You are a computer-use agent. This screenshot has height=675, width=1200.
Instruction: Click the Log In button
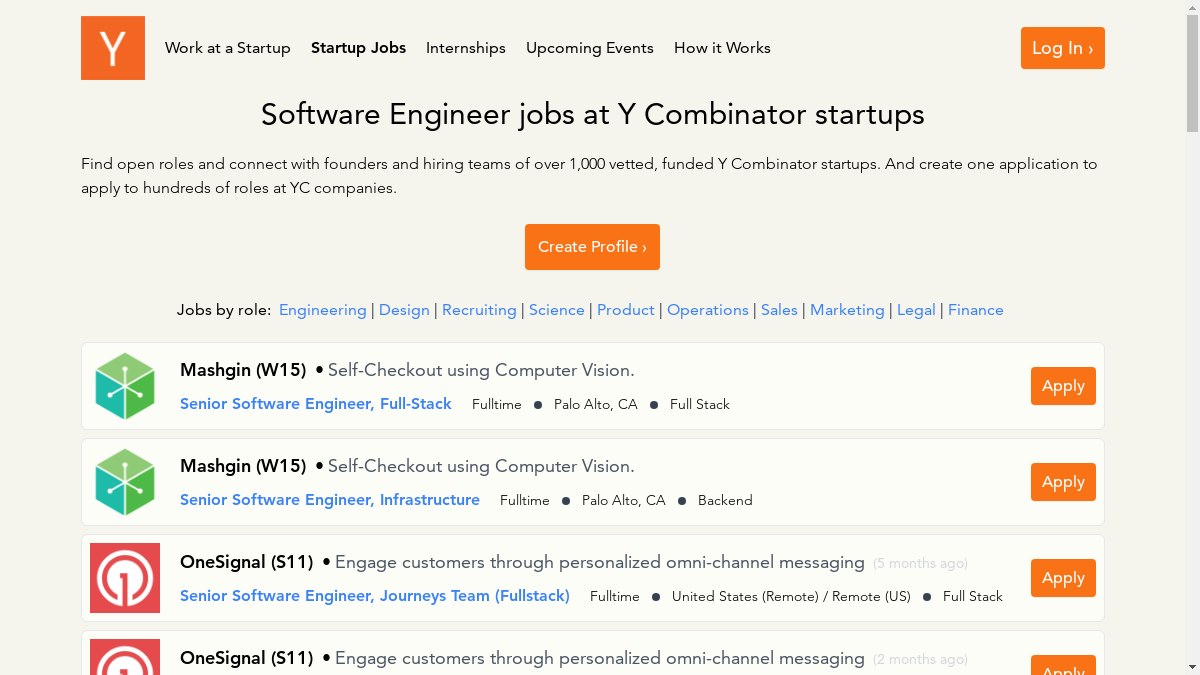(1063, 48)
